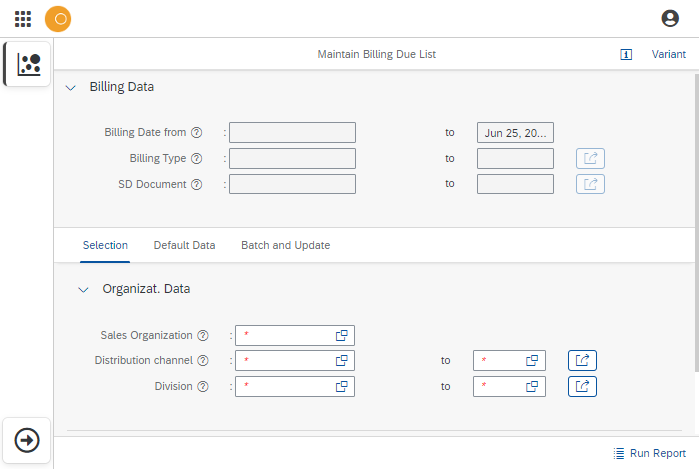699x469 pixels.
Task: Show help icon for Sales Organization
Action: (203, 336)
